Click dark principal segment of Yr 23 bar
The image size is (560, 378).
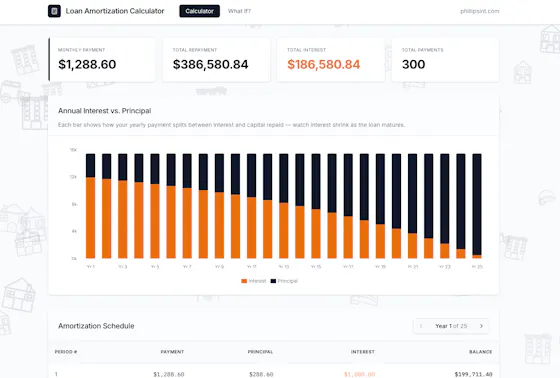pyautogui.click(x=445, y=199)
